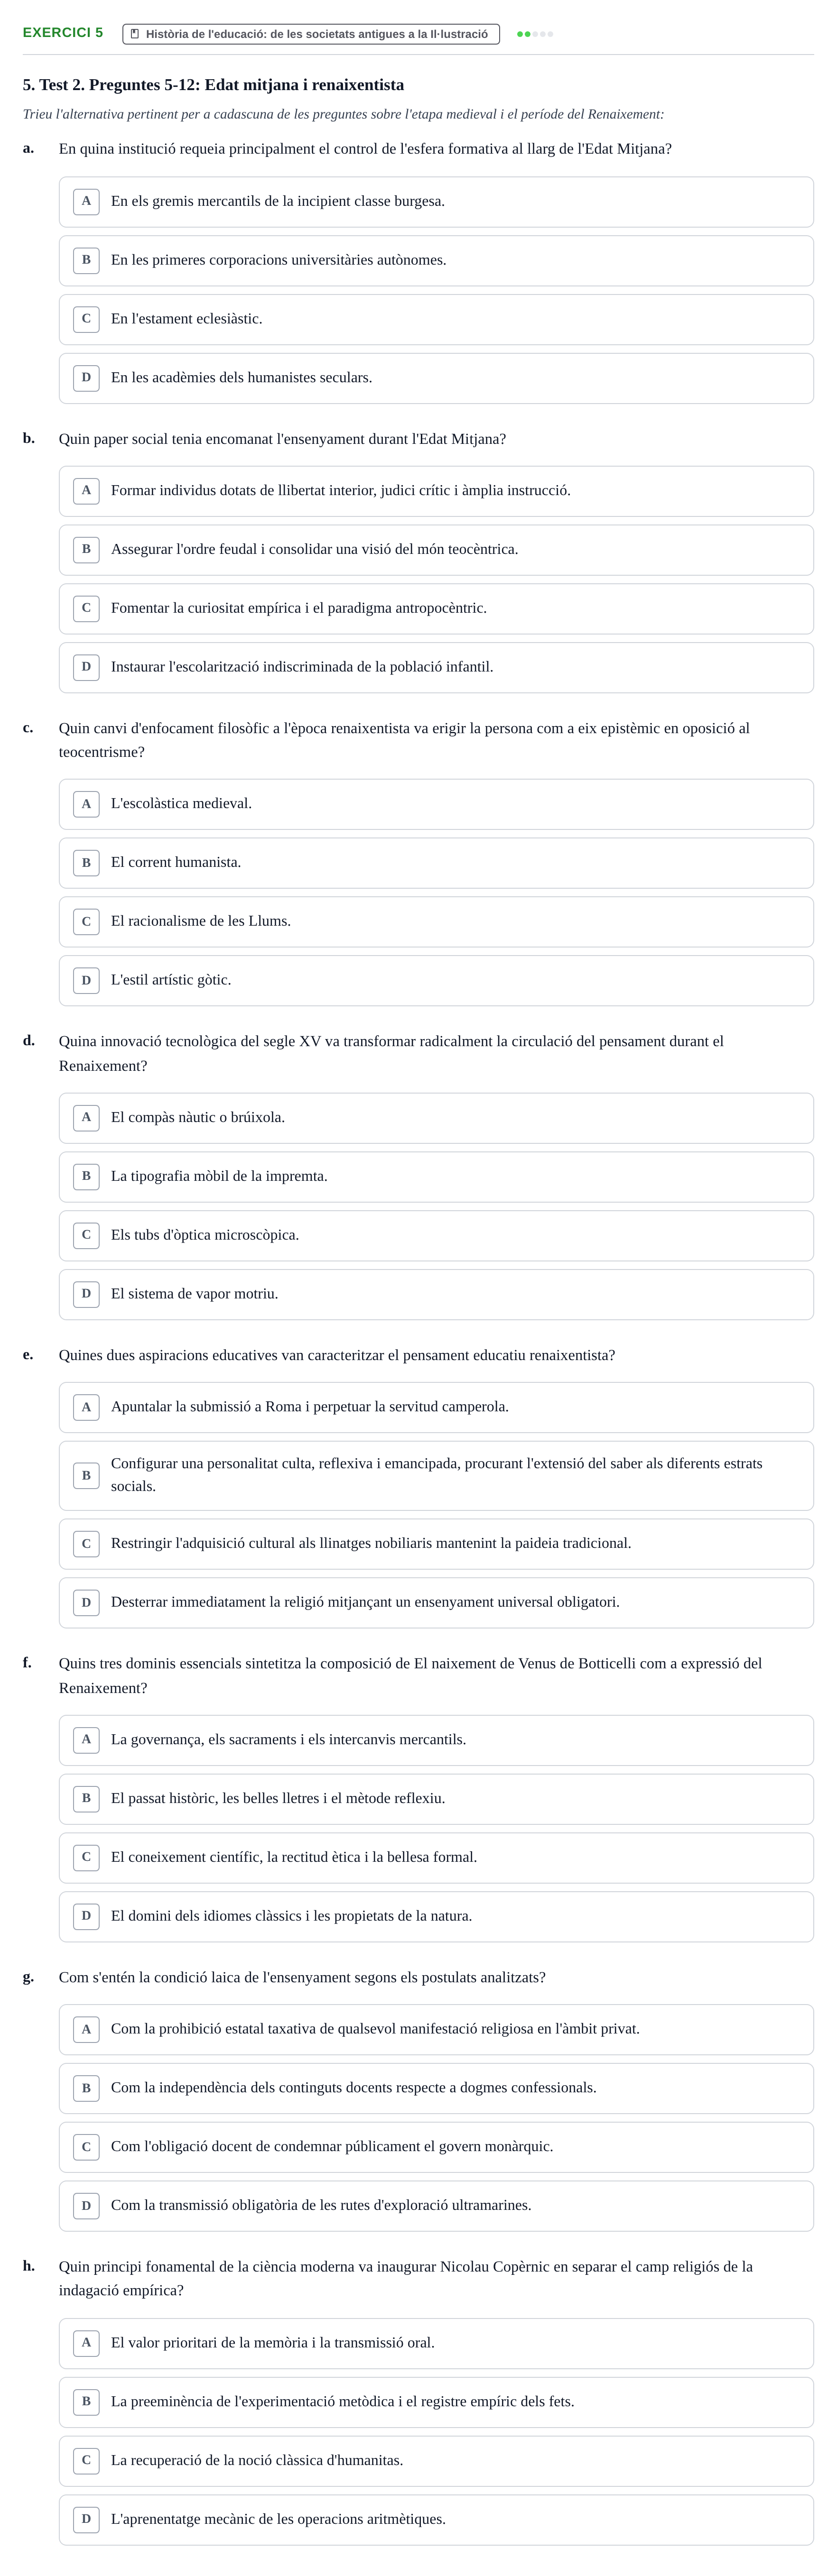Choose 'La tipografia mòbil de la impremta'
The height and width of the screenshot is (2576, 837).
pos(436,1177)
